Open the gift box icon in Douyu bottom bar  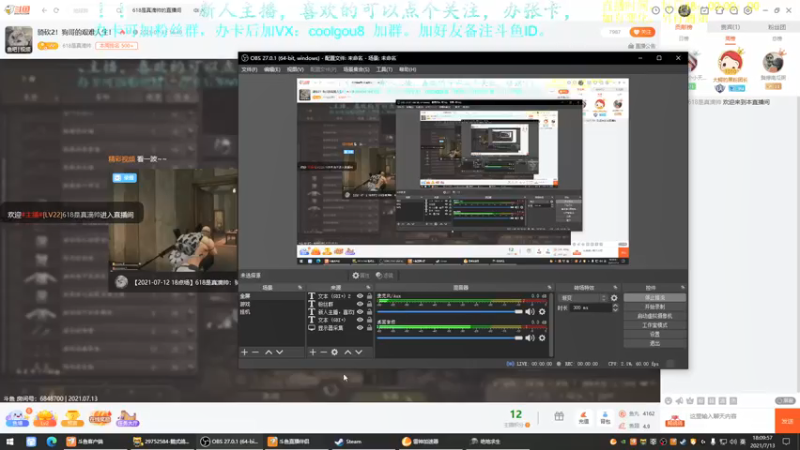tap(559, 417)
